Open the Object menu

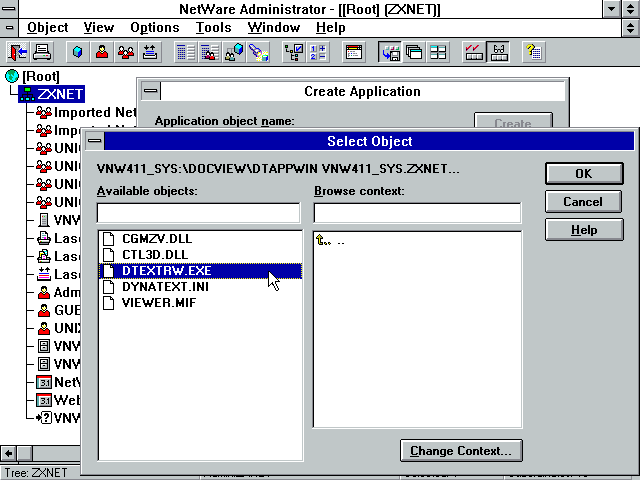[48, 27]
